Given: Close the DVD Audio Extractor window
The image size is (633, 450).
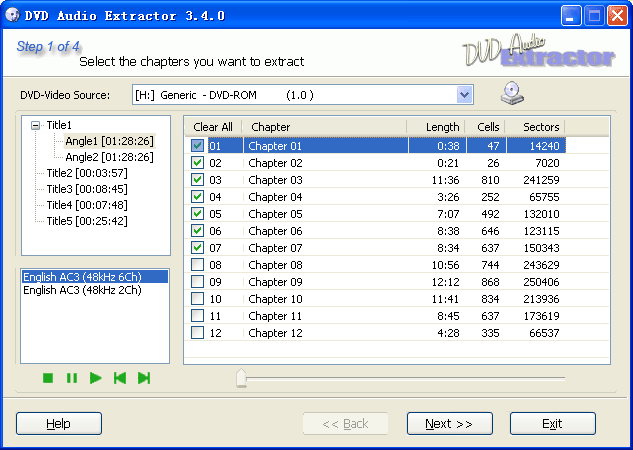Looking at the screenshot, I should [618, 16].
